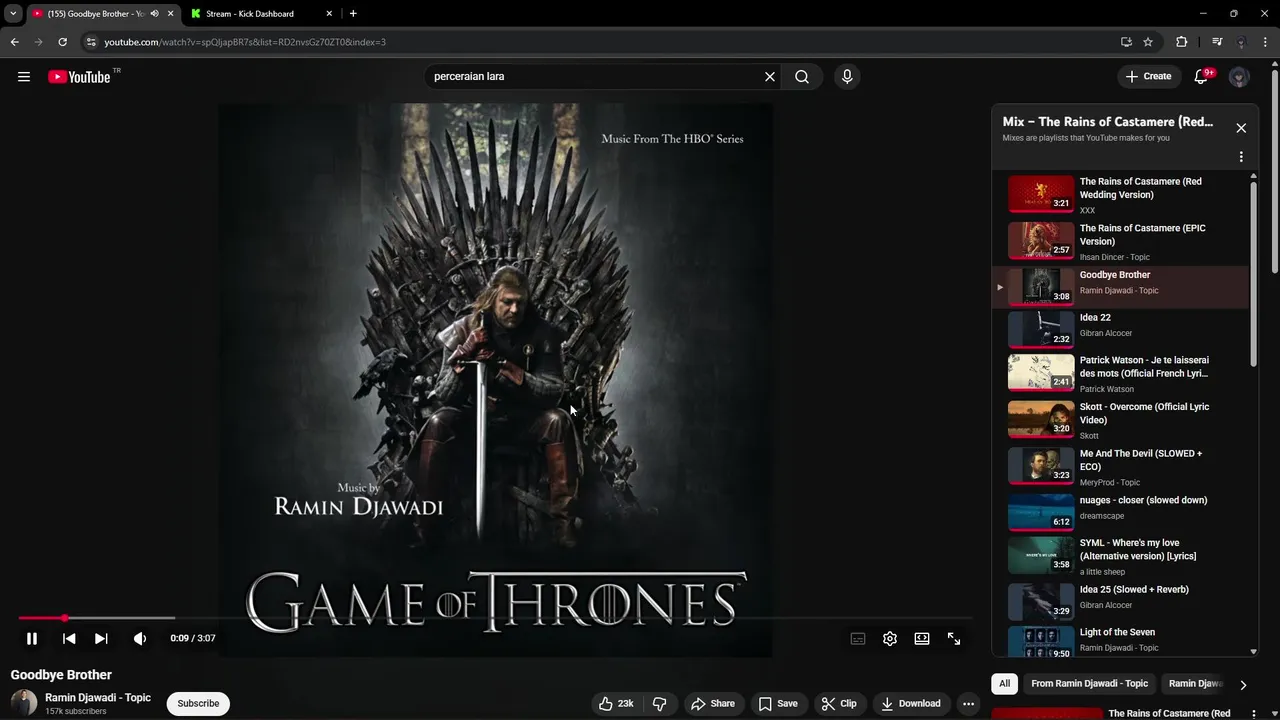Play Patrick Watson - Je te laisserai des mots
Viewport: 1280px width, 720px height.
[x=1120, y=374]
